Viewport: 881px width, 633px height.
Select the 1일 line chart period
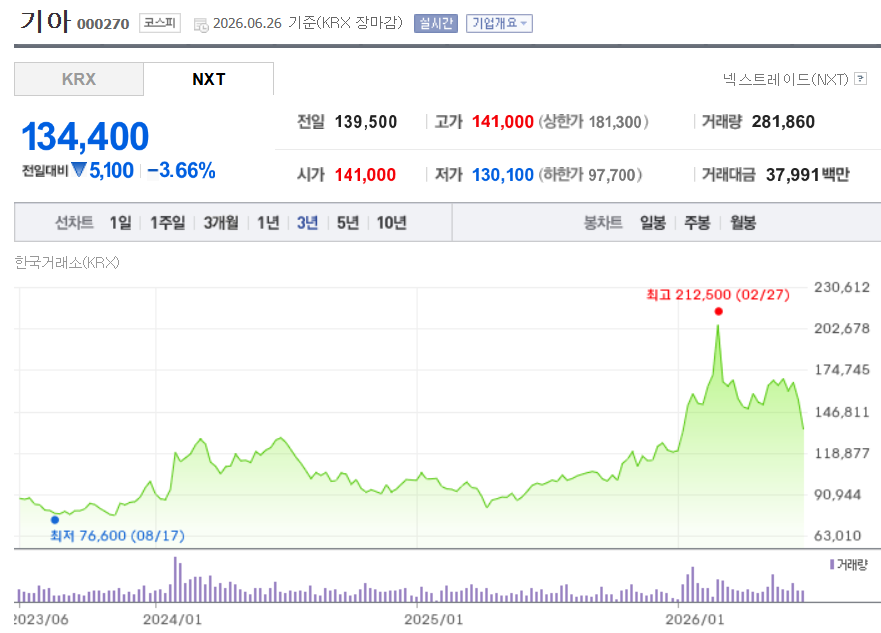tap(120, 223)
